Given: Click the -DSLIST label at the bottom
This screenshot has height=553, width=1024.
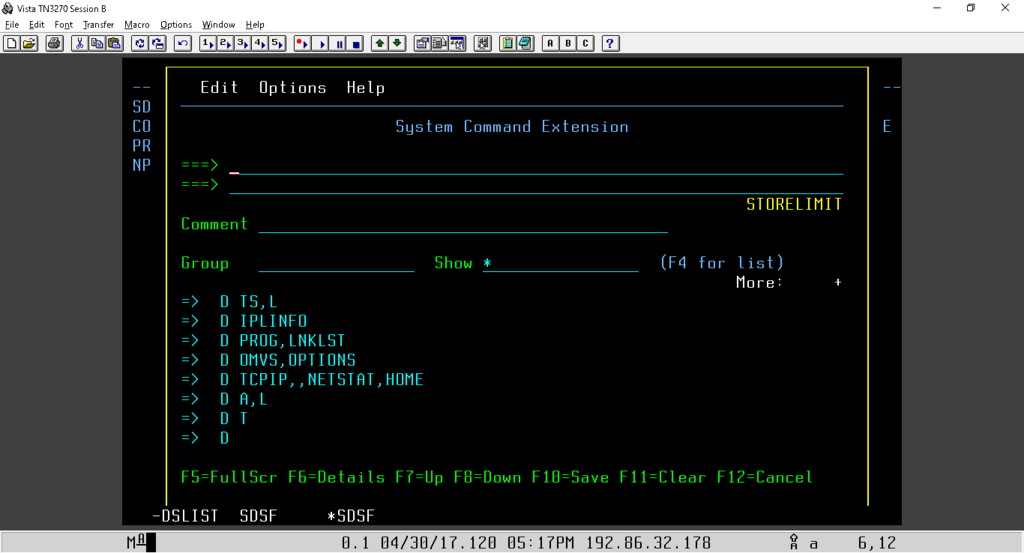Looking at the screenshot, I should 185,516.
